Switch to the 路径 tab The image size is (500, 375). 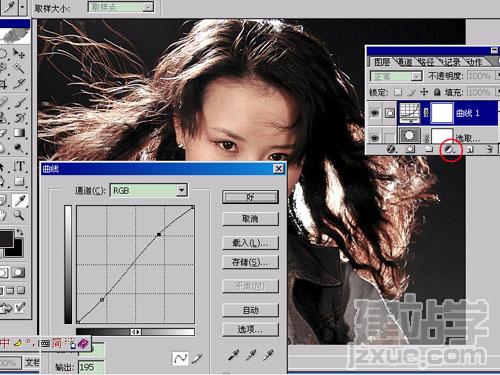coord(426,62)
